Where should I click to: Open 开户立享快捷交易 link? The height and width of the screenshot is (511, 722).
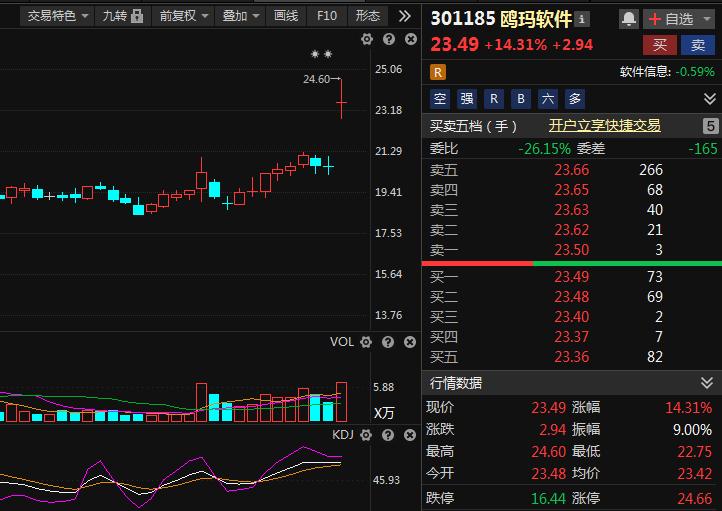(605, 125)
